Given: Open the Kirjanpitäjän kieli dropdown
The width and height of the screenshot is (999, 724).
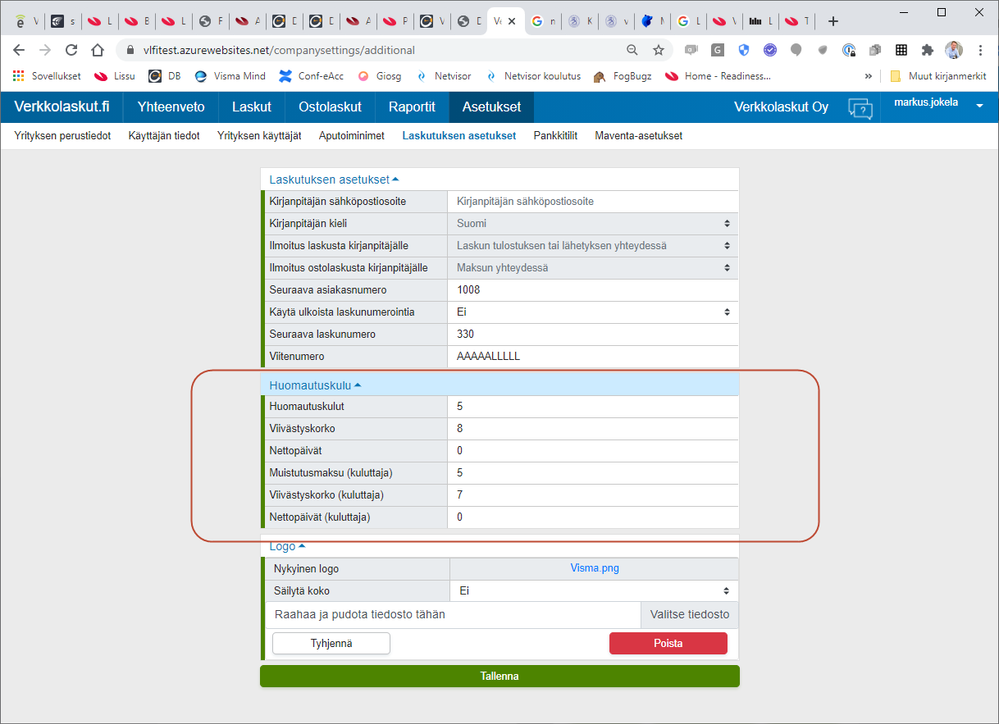Looking at the screenshot, I should tap(593, 224).
